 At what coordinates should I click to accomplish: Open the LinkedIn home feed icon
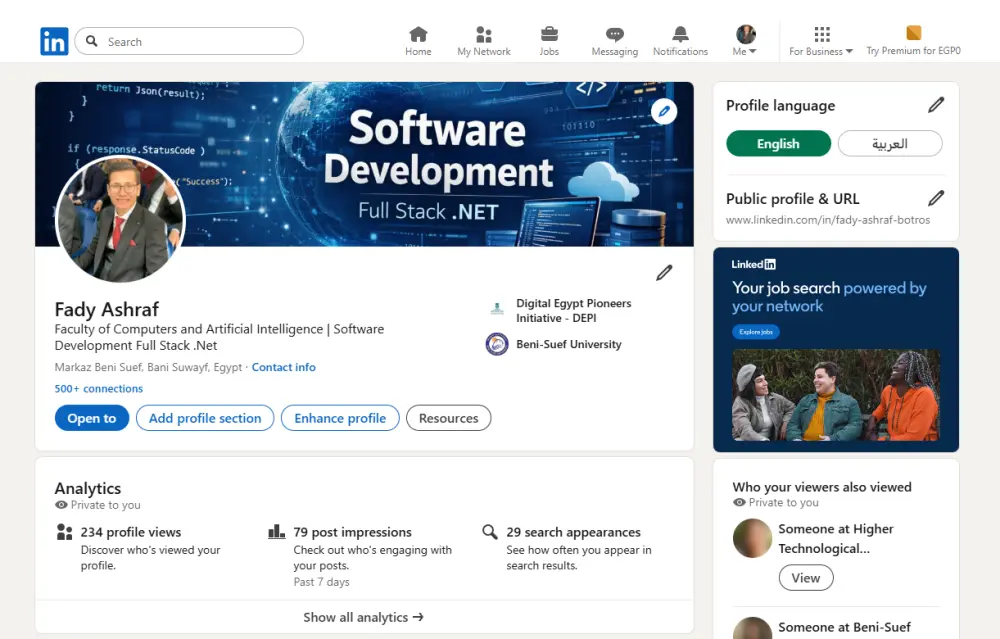418,33
